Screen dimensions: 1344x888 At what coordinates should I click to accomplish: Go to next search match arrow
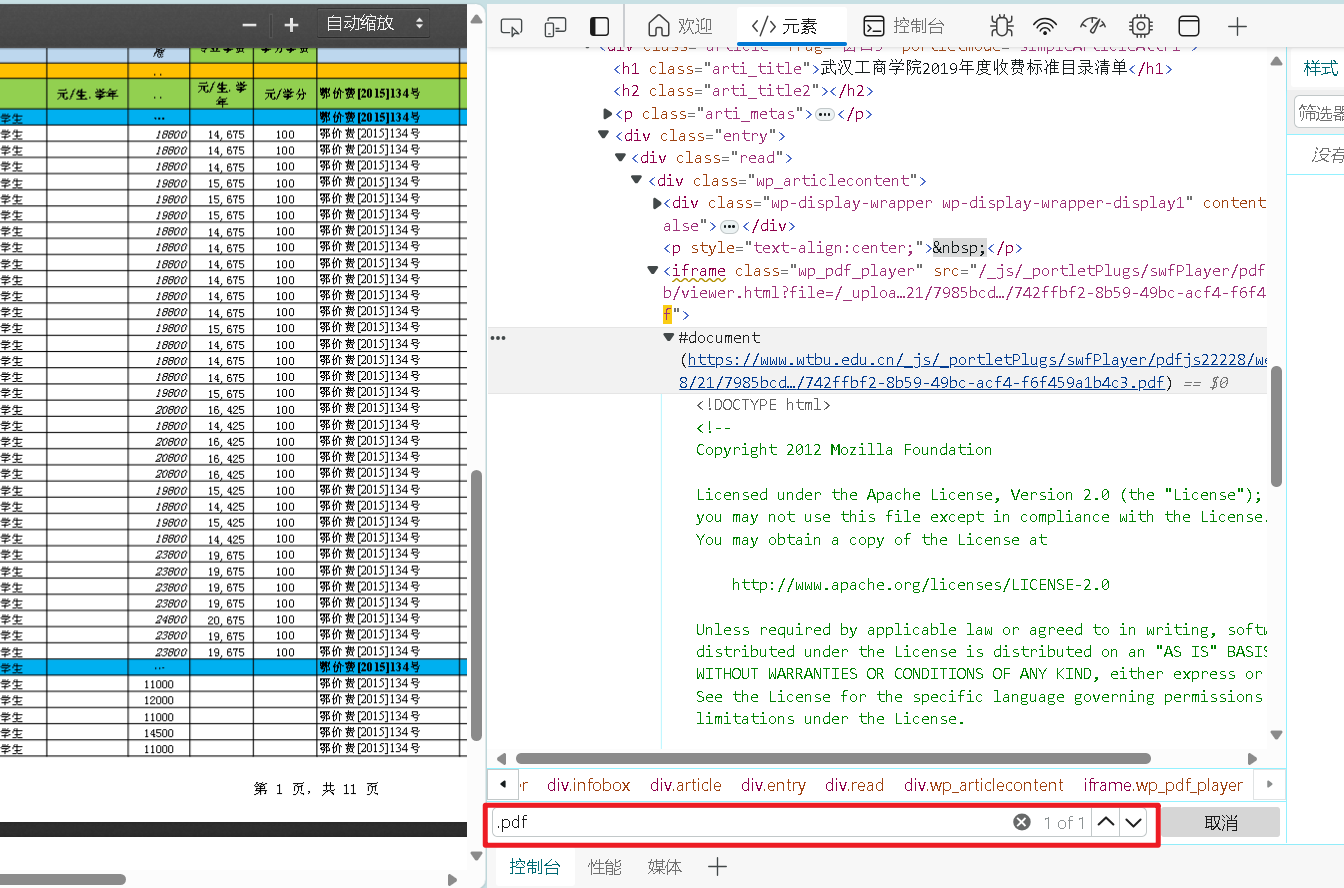pos(1132,822)
